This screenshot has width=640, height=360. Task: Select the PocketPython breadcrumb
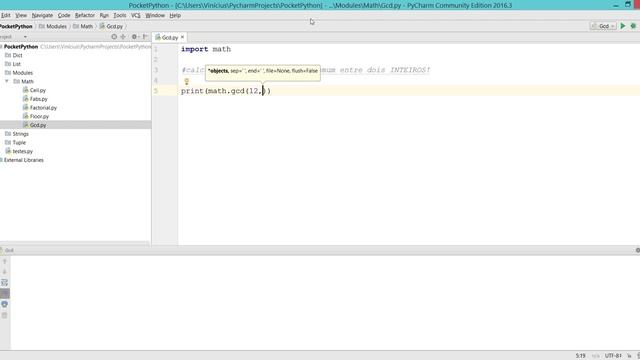[16, 26]
